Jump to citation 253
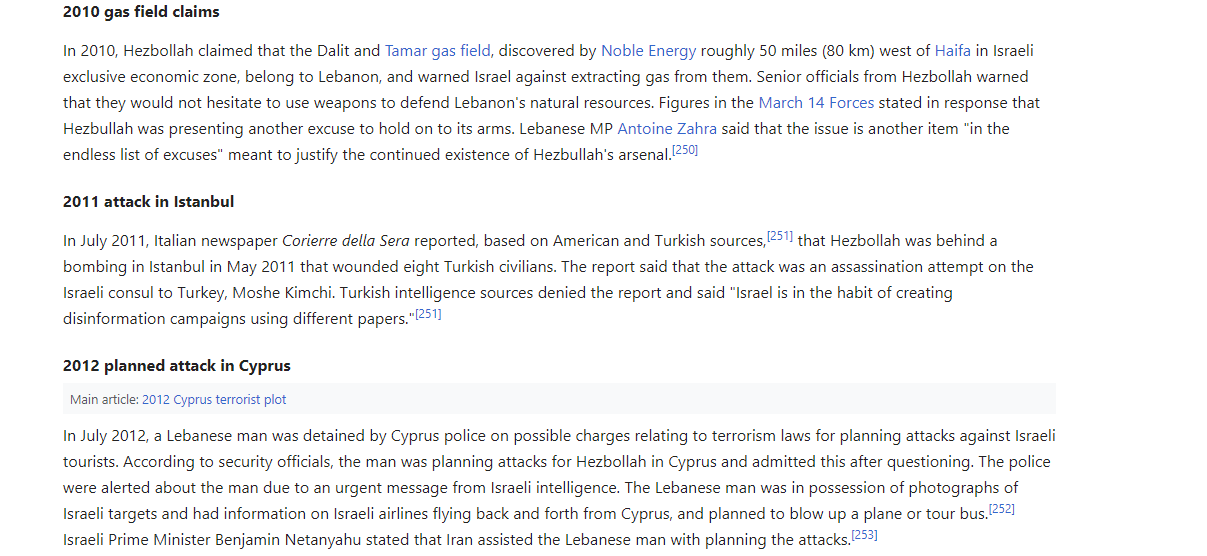 tap(864, 536)
